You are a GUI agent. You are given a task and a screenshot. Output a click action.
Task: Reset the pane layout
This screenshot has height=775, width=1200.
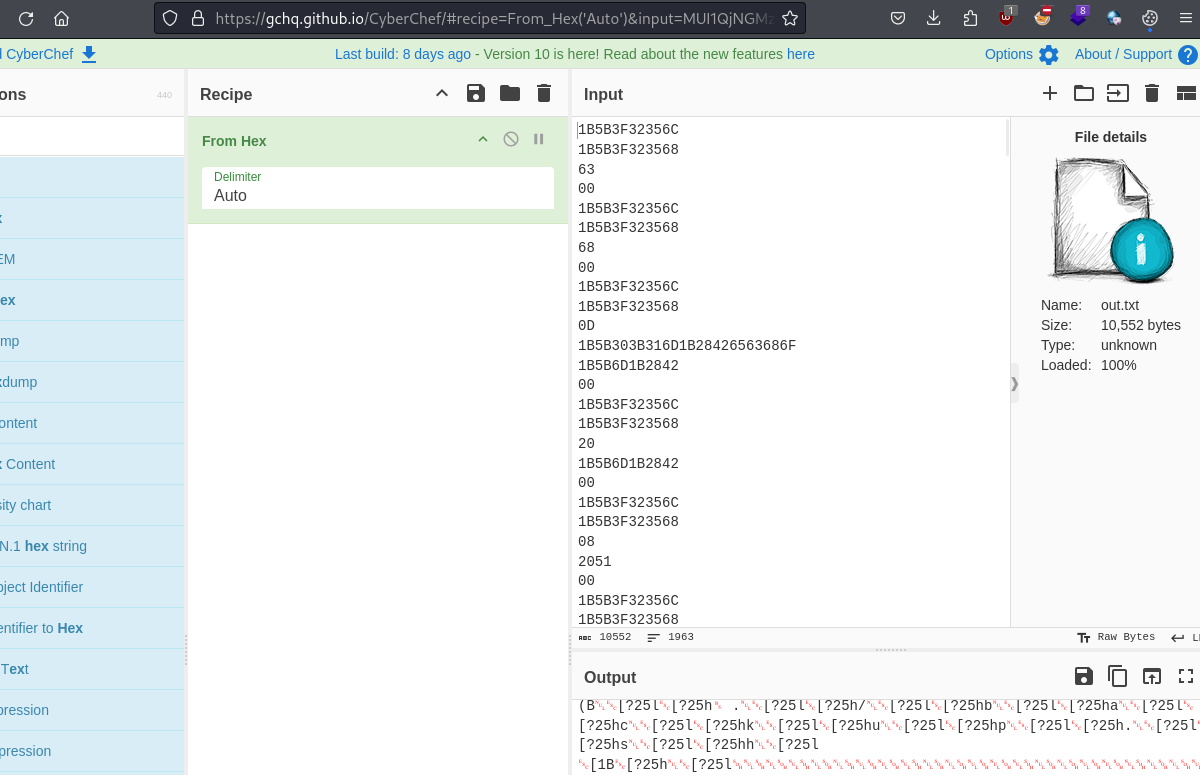(1186, 93)
